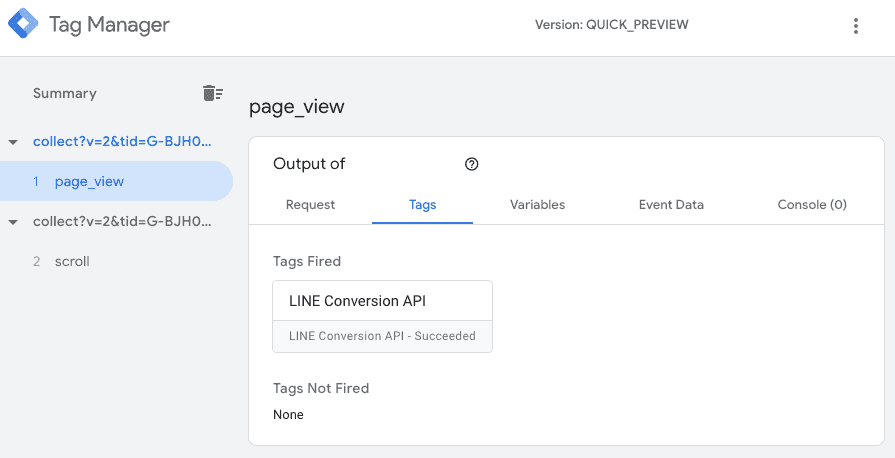Click the Tags Fired label
The height and width of the screenshot is (458, 895).
(307, 261)
